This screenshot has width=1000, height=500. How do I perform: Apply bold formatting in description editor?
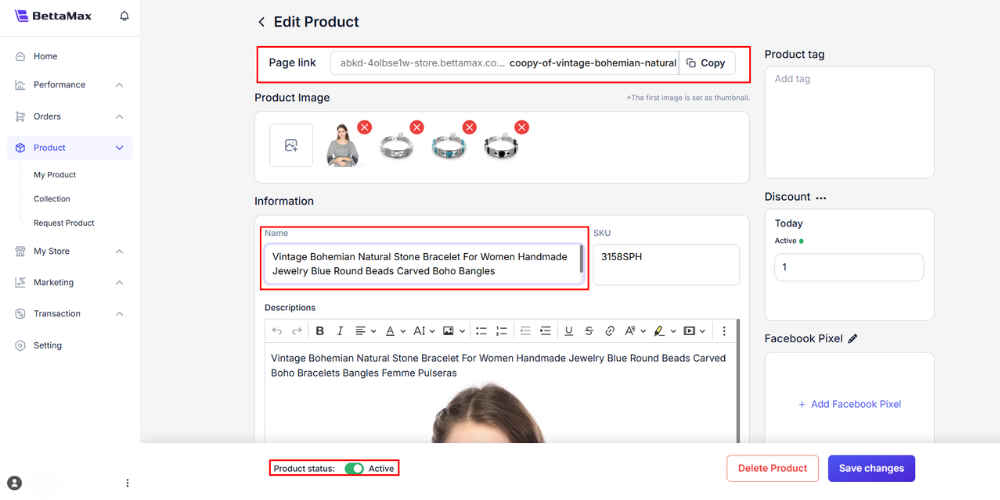click(320, 331)
